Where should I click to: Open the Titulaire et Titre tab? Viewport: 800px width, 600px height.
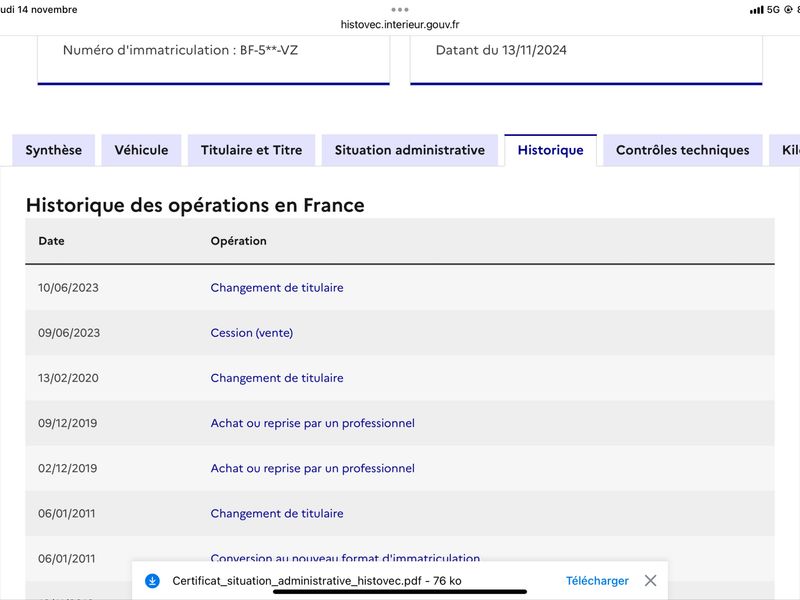[x=252, y=150]
